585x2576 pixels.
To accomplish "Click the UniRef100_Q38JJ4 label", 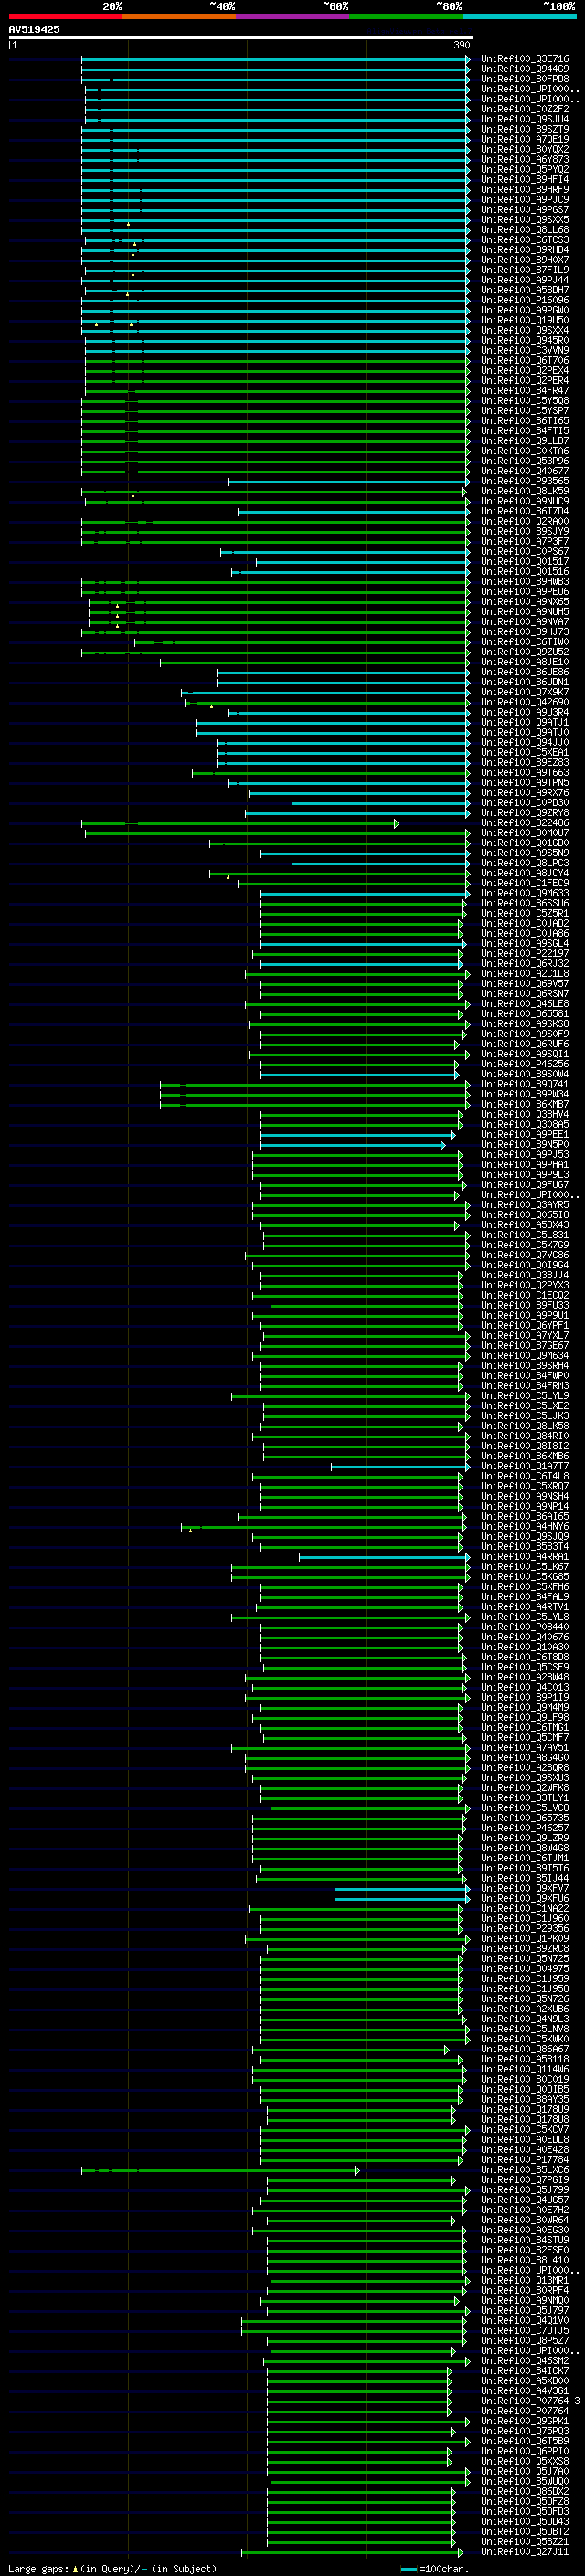I will pyautogui.click(x=524, y=1275).
